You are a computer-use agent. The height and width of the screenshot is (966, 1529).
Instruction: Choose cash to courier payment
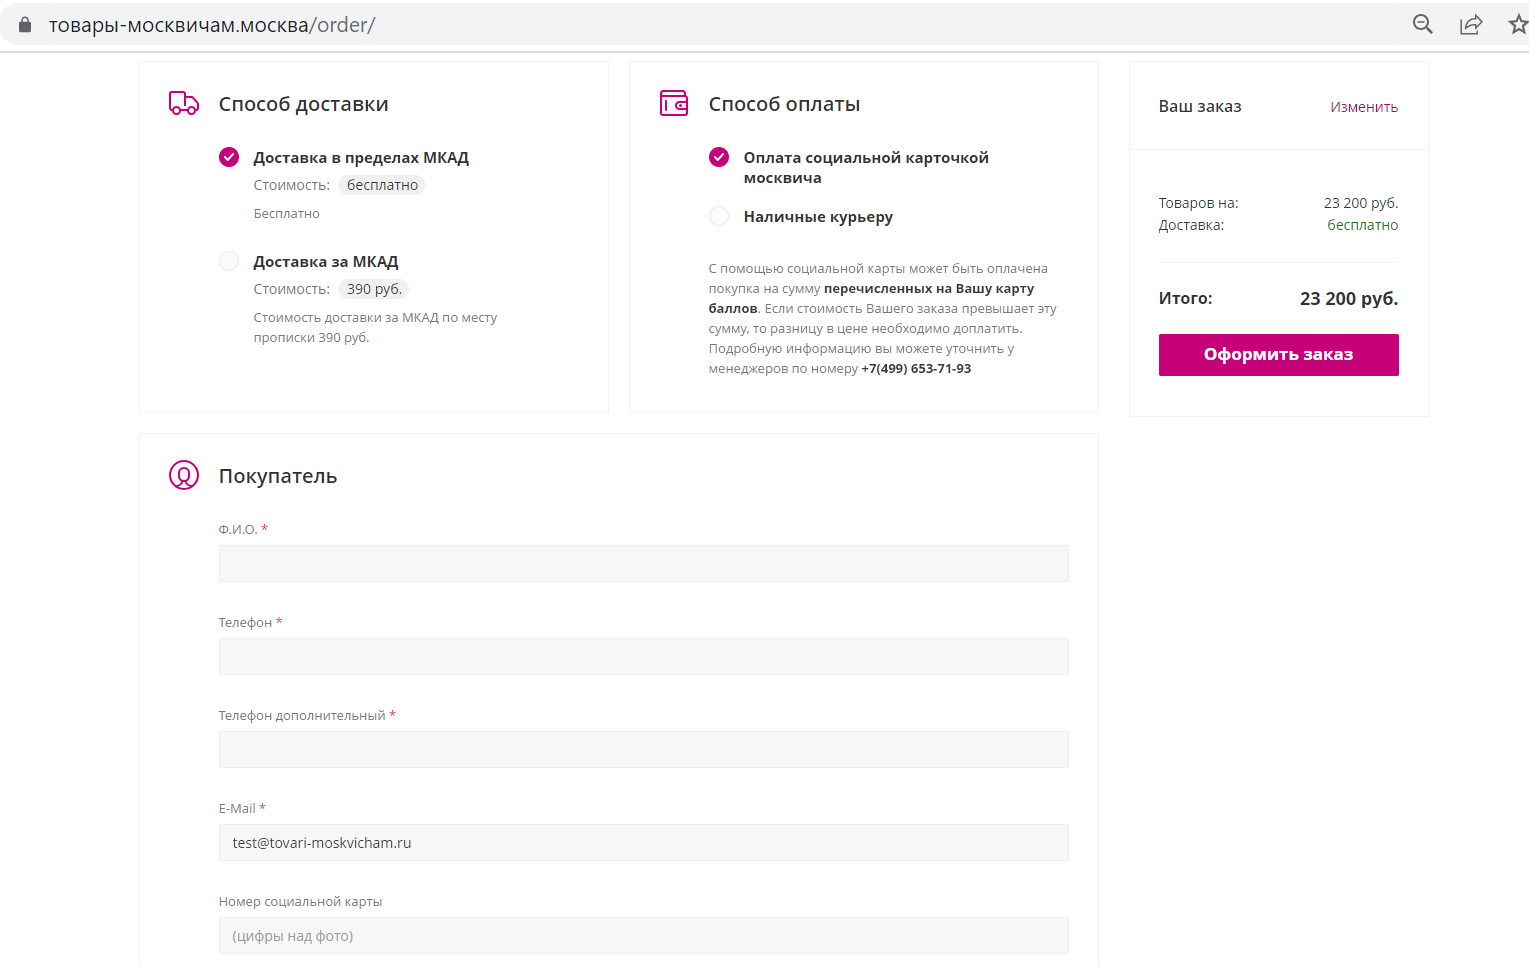coord(719,216)
